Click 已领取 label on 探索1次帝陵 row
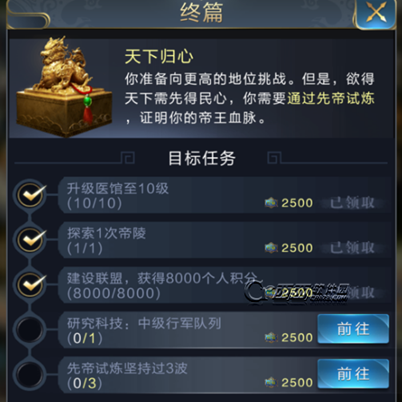 coord(352,248)
